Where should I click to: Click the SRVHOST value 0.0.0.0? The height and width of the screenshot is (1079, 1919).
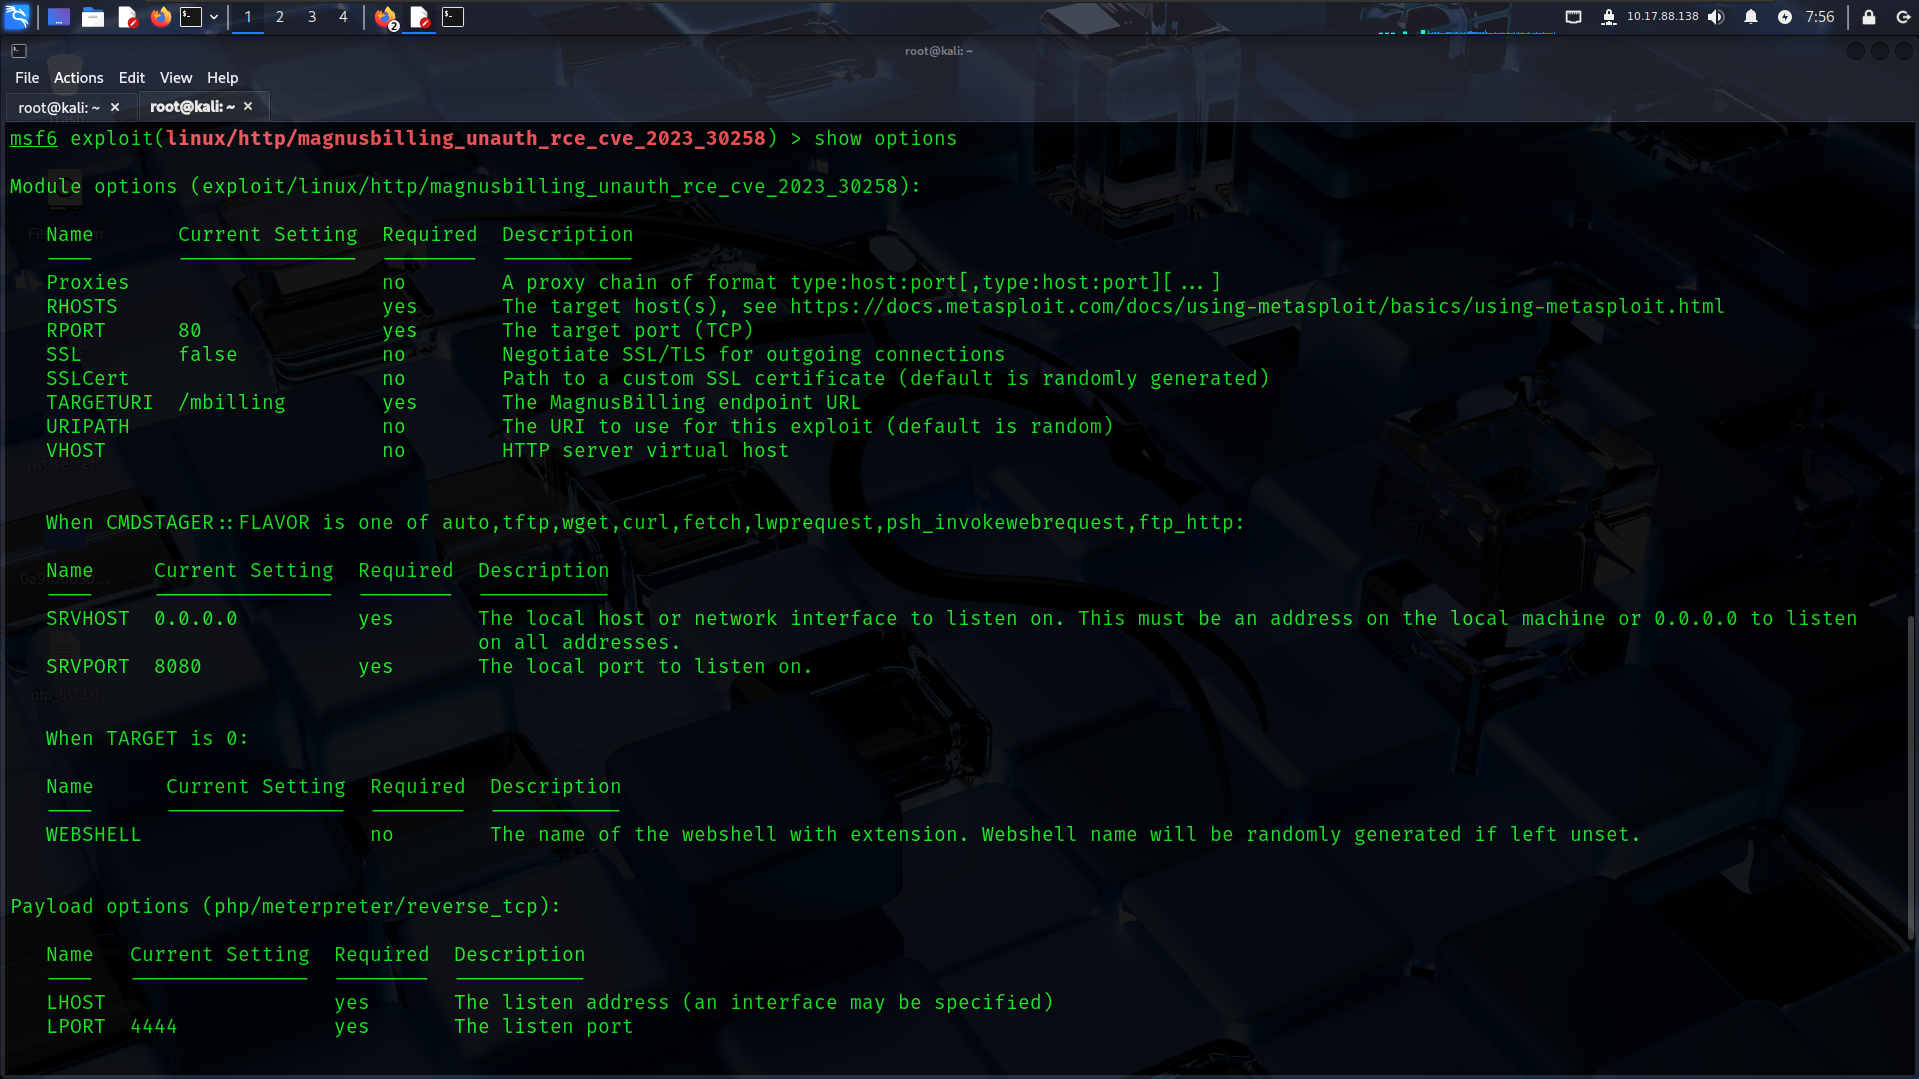196,619
